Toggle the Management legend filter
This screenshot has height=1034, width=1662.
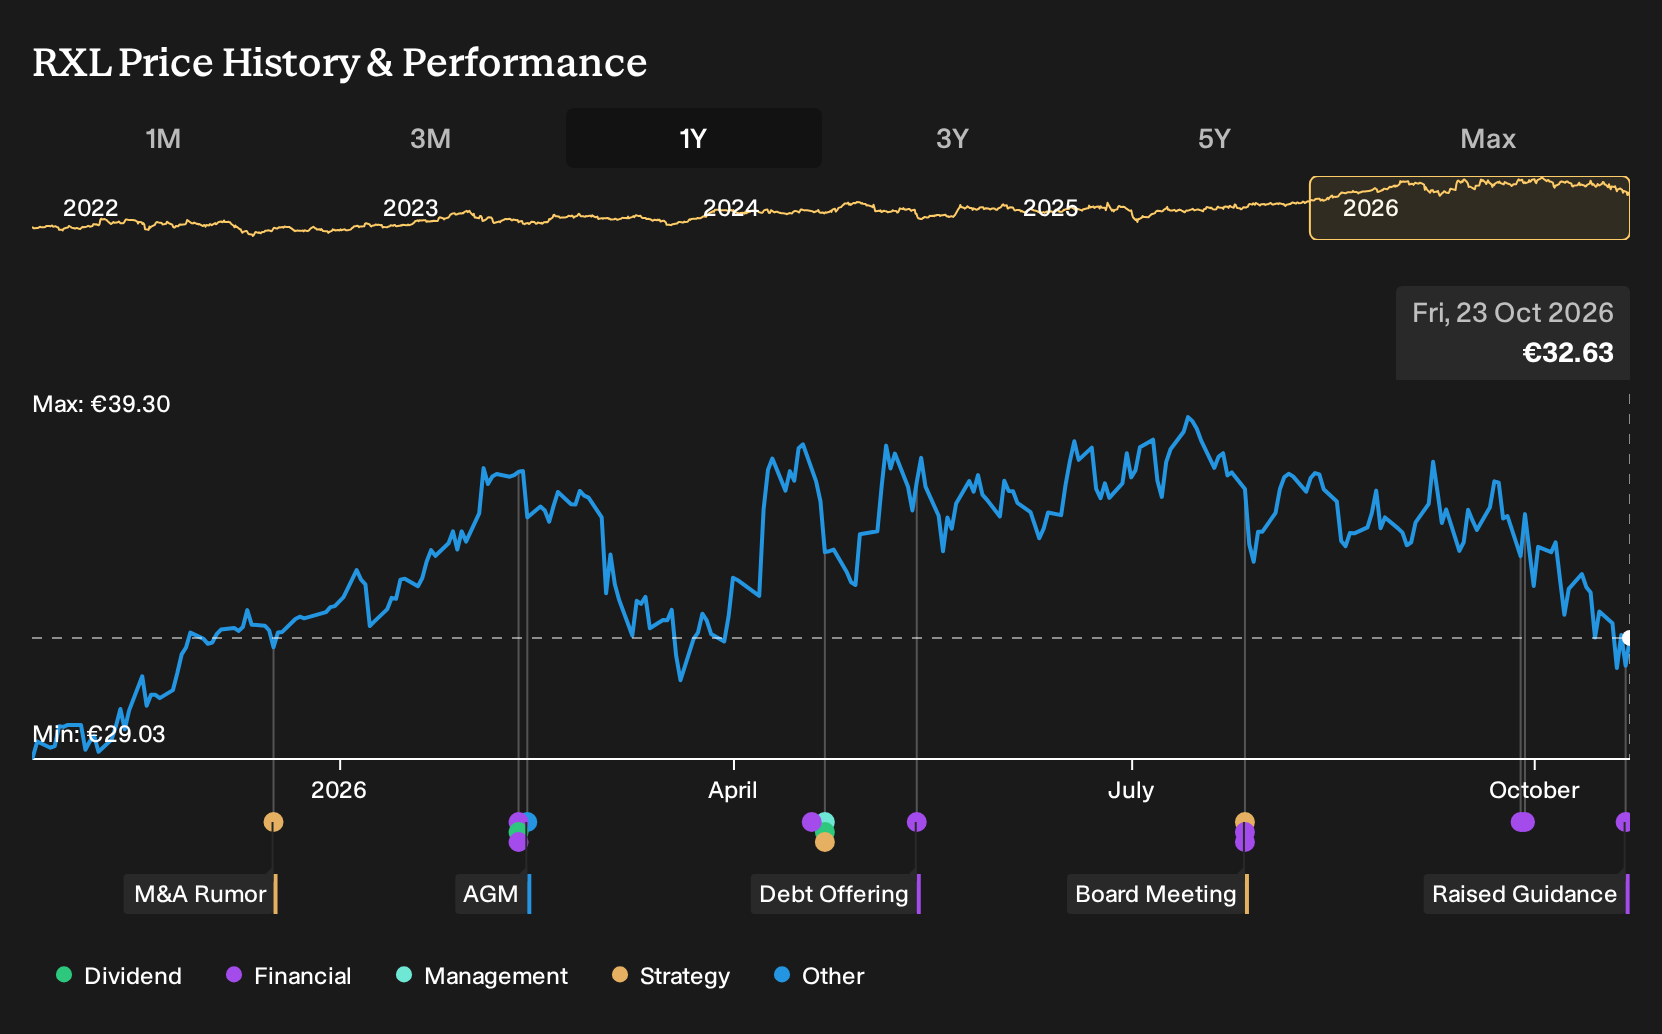[x=482, y=976]
